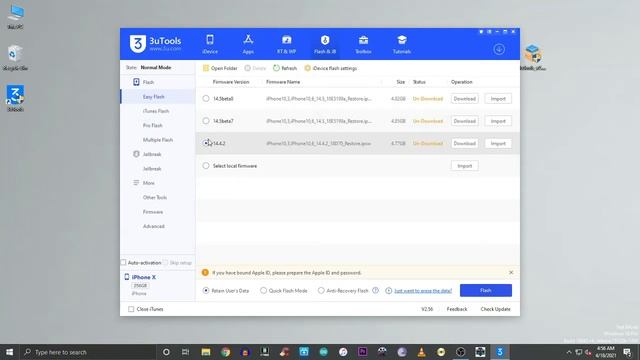The height and width of the screenshot is (360, 640).
Task: Toggle the Auto-activation checkbox
Action: [x=123, y=262]
